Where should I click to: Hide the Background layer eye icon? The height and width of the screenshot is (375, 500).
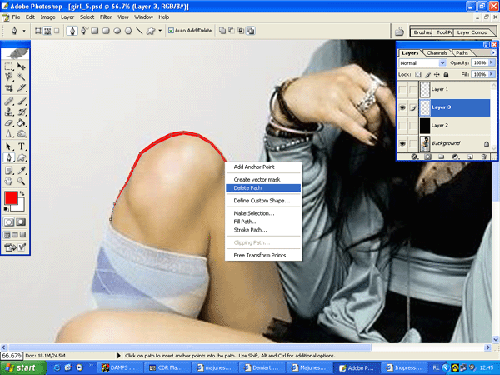tap(403, 144)
